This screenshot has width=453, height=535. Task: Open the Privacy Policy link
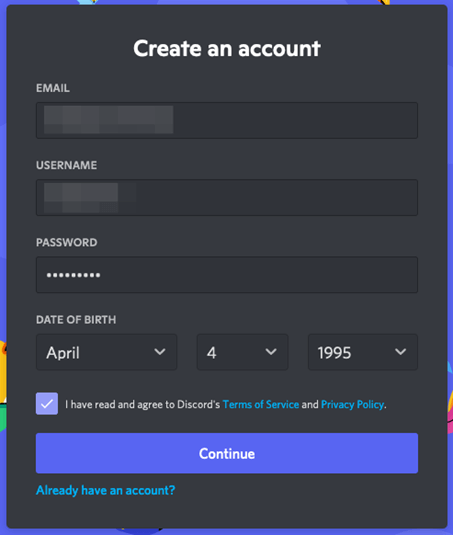point(352,404)
